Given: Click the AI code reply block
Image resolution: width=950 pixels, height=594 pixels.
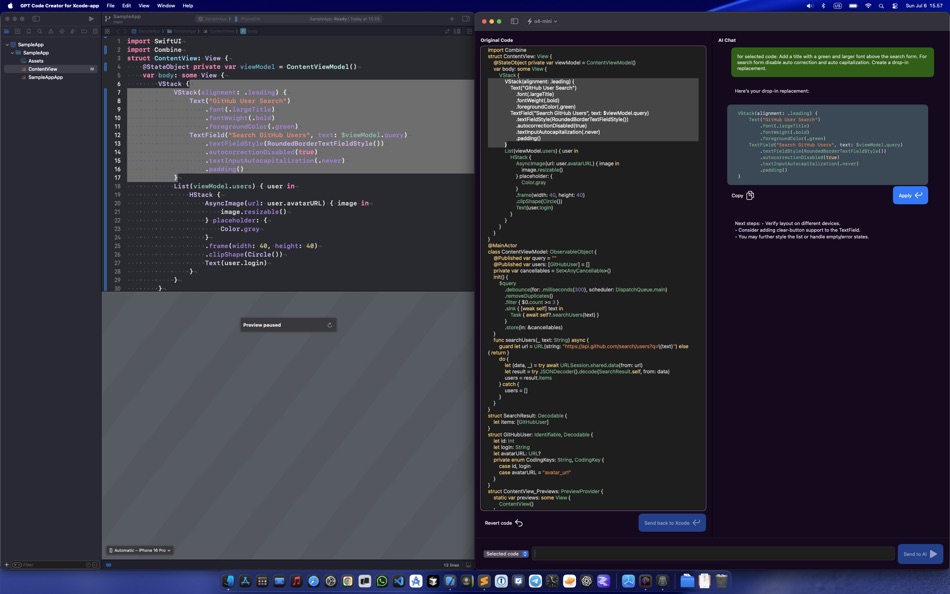Looking at the screenshot, I should click(828, 145).
